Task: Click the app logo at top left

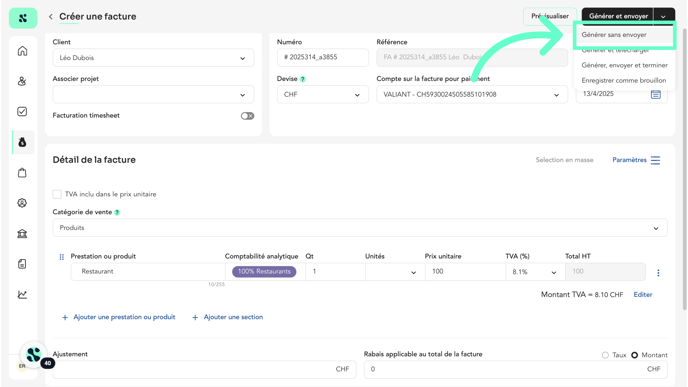Action: (23, 18)
